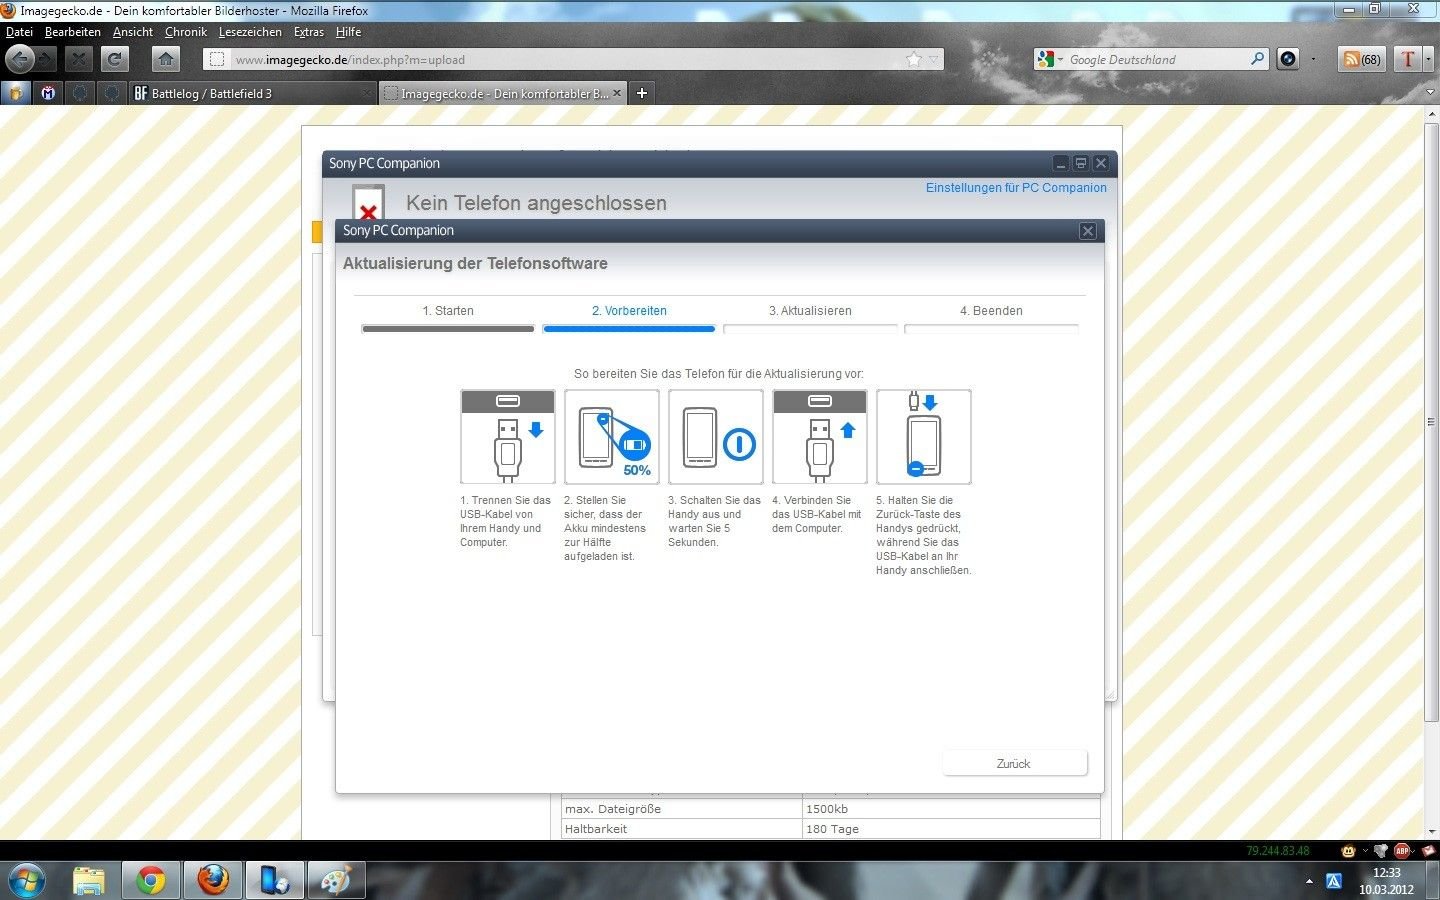The width and height of the screenshot is (1440, 900).
Task: Open a new tab with plus button
Action: click(642, 93)
